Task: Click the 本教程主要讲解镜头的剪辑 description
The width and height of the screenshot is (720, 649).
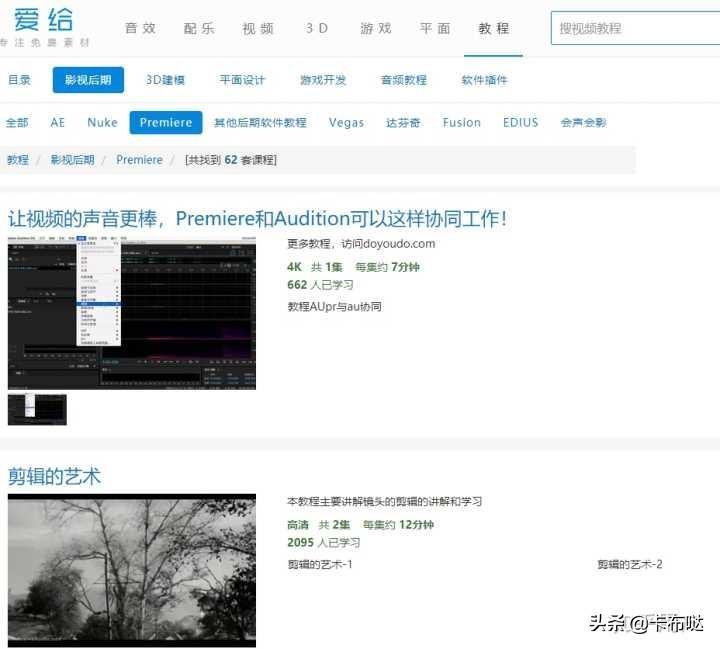Action: pyautogui.click(x=384, y=501)
